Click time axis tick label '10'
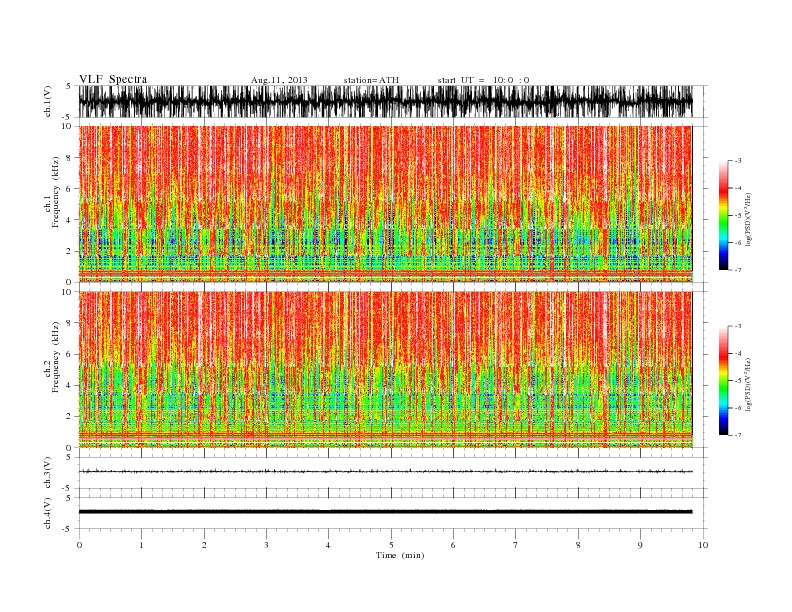This screenshot has width=792, height=612. (x=703, y=545)
